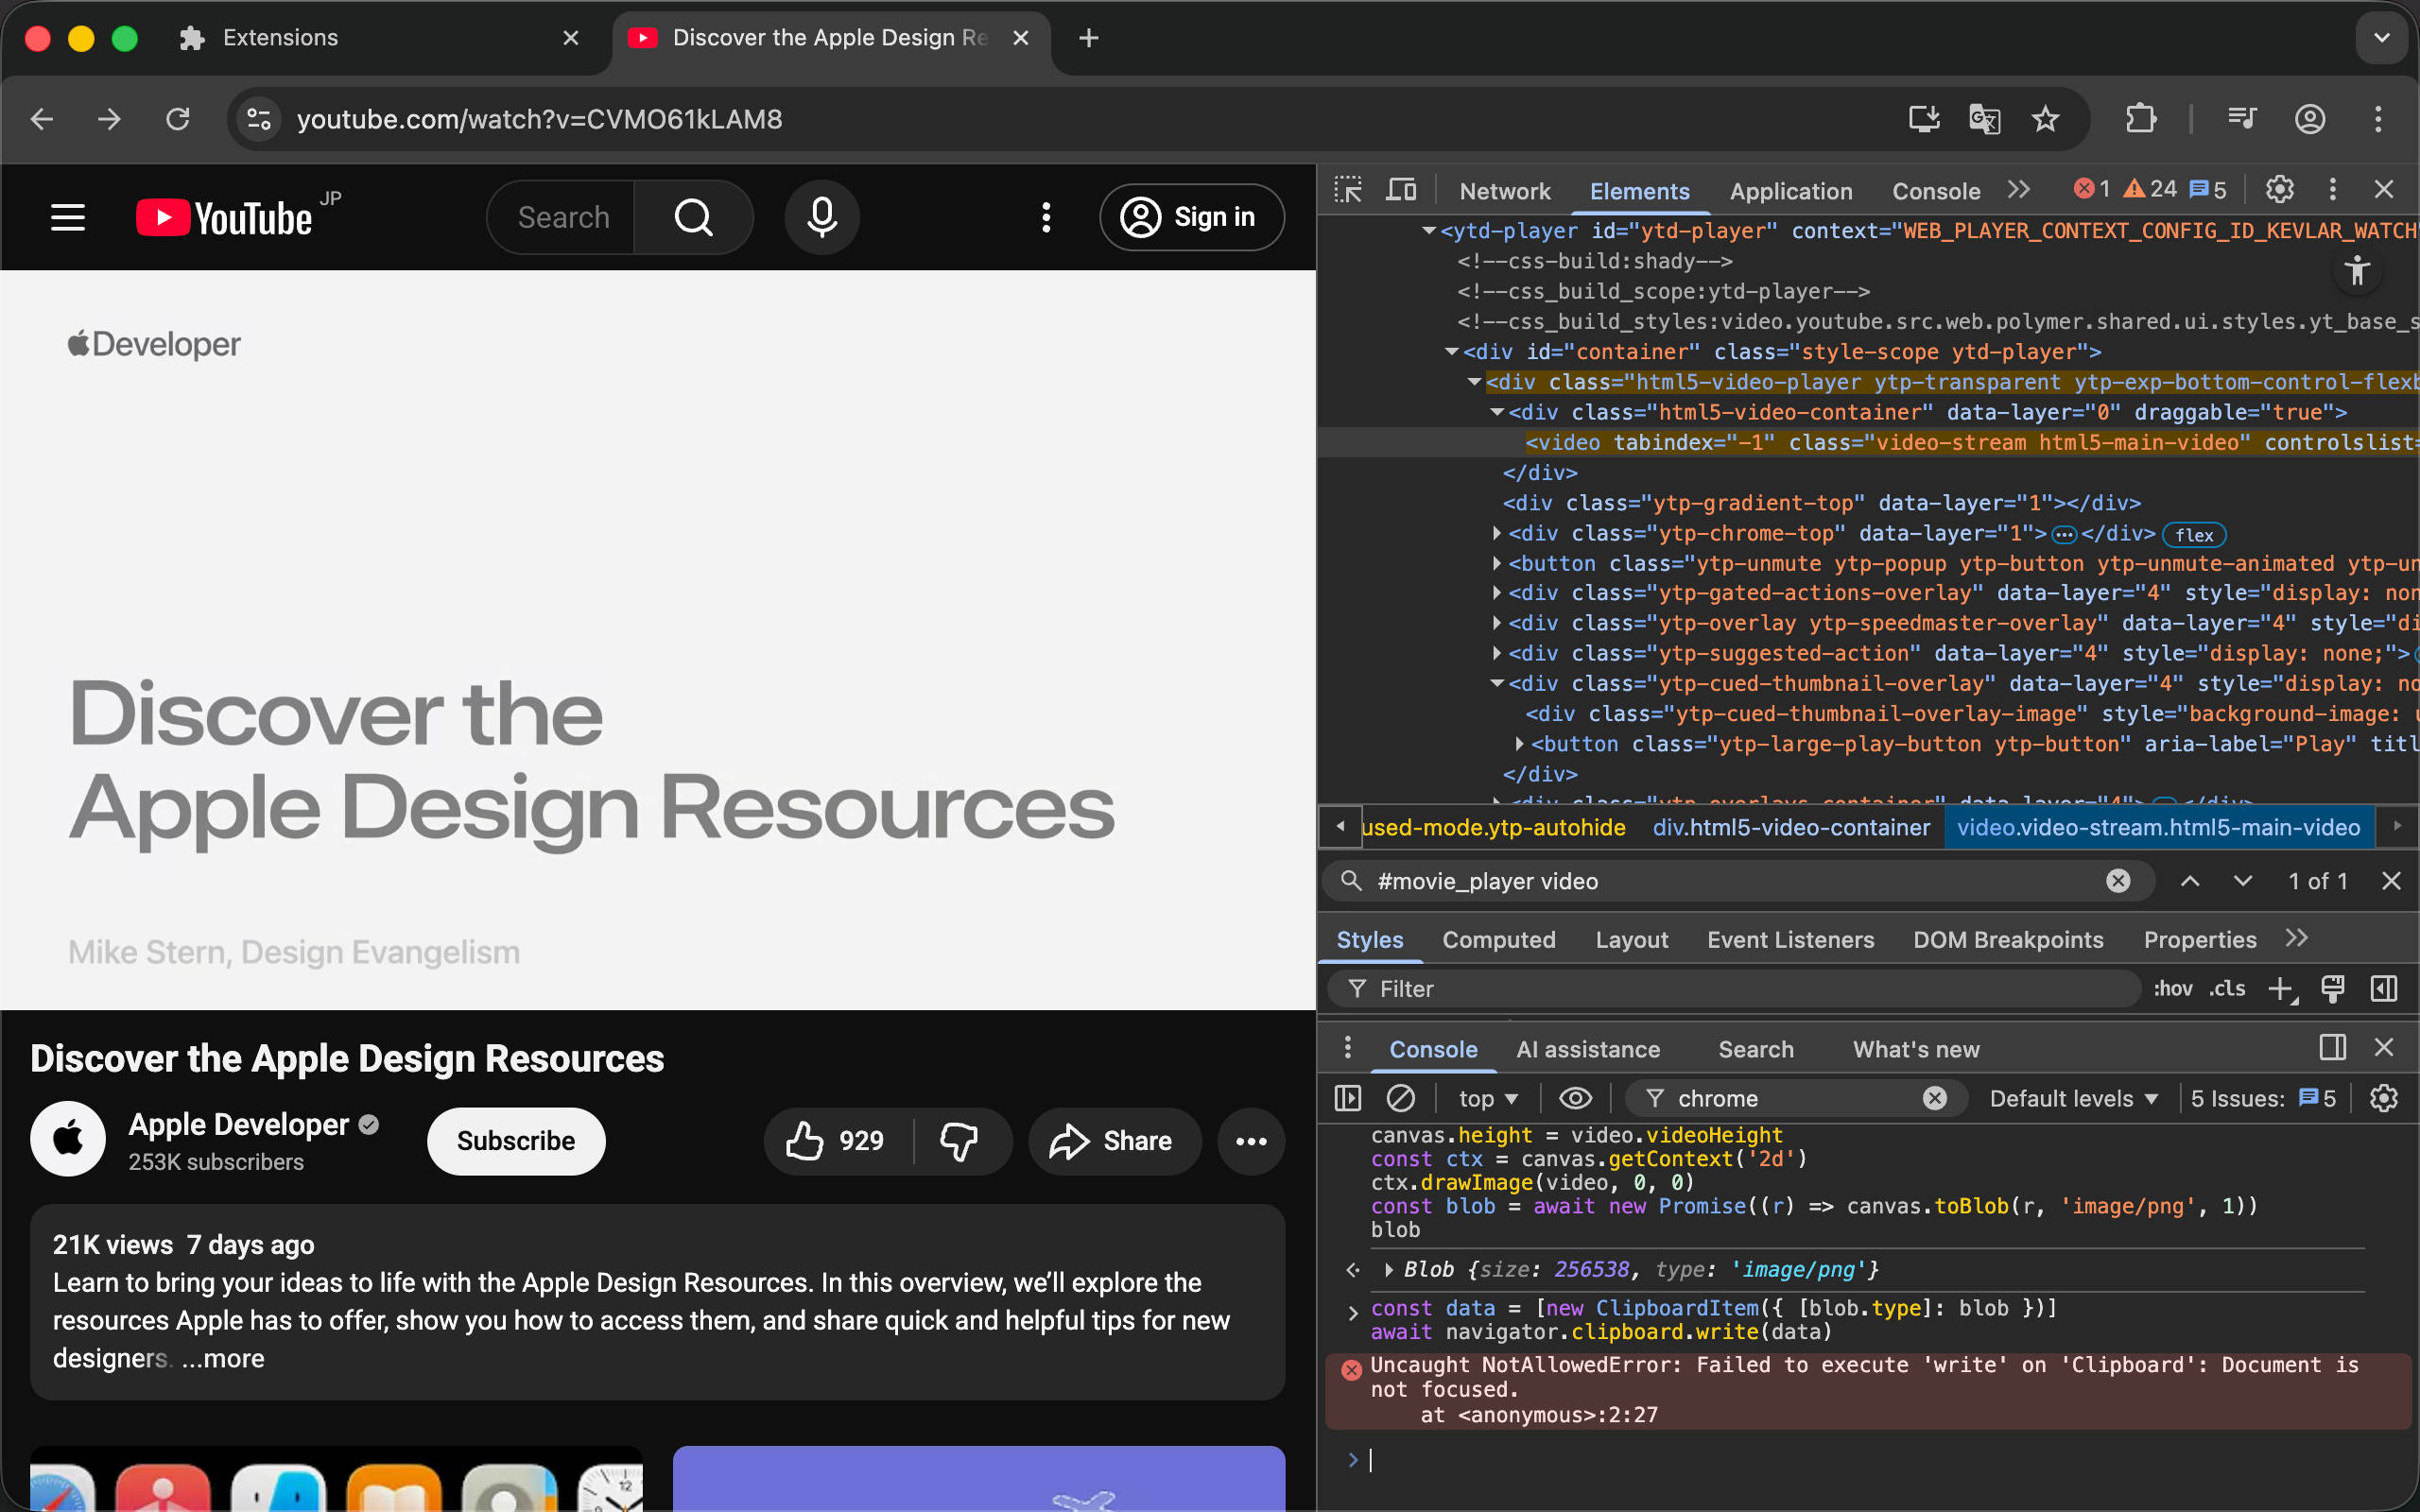Click the dislike thumbs-down button
The height and width of the screenshot is (1512, 2420).
(x=959, y=1141)
